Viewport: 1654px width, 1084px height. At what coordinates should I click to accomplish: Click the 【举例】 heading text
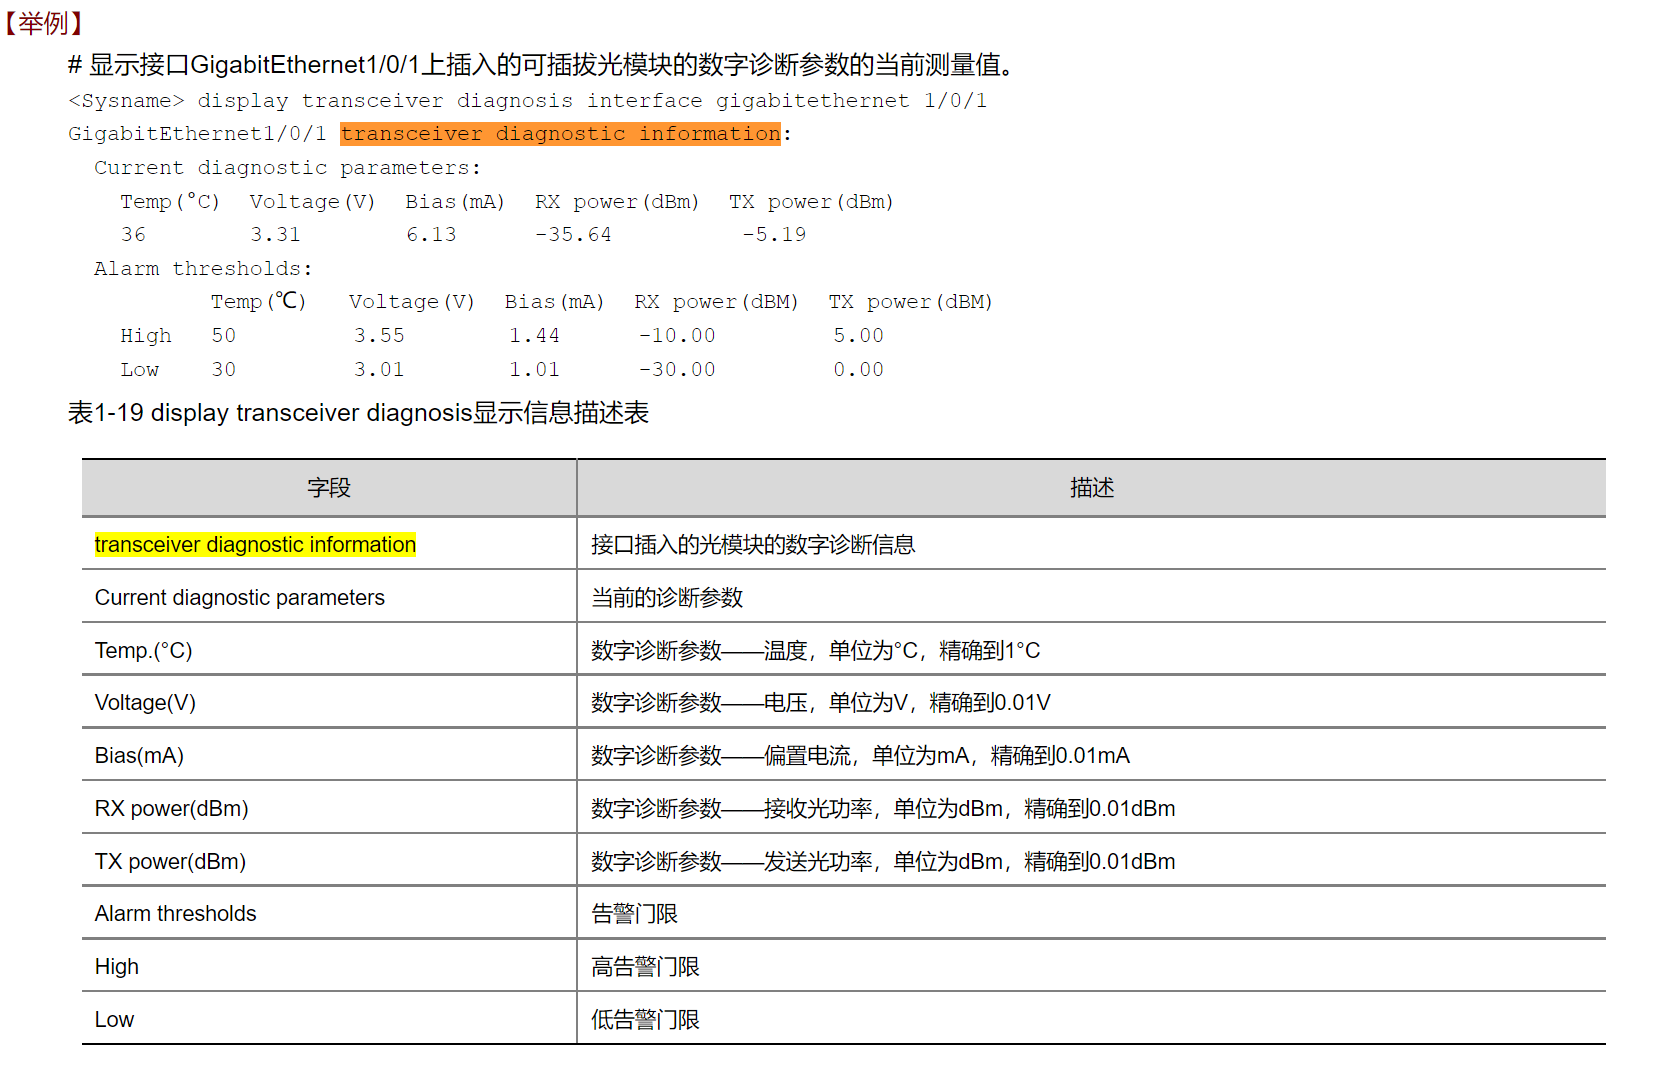[44, 22]
